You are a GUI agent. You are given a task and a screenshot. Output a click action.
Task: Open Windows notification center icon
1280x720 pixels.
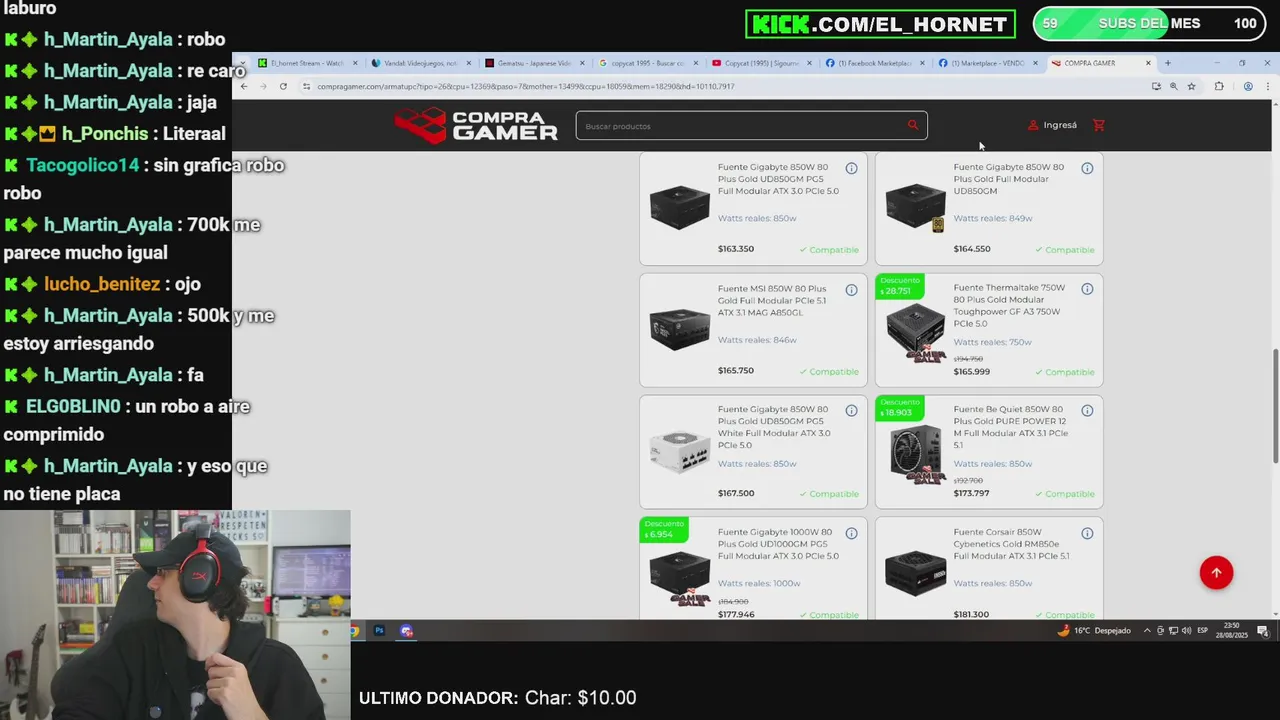(1263, 631)
